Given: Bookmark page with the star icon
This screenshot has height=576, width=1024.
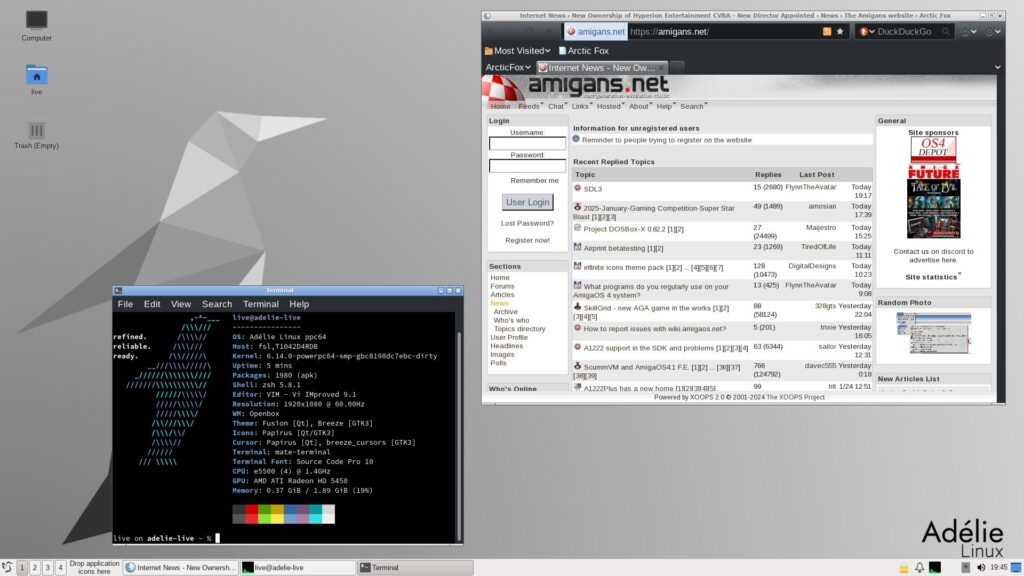Looking at the screenshot, I should [x=840, y=31].
